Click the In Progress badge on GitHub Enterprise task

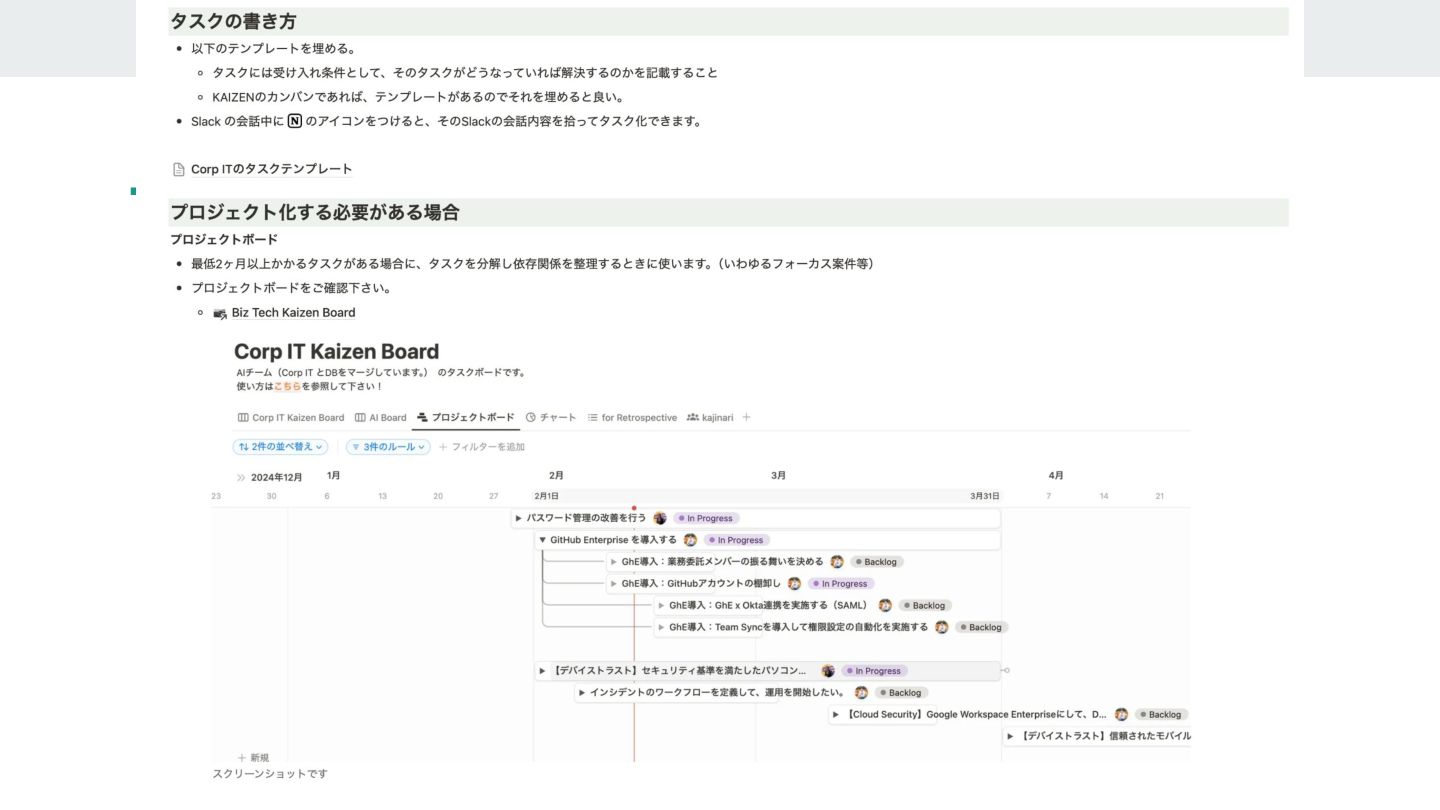tap(737, 540)
